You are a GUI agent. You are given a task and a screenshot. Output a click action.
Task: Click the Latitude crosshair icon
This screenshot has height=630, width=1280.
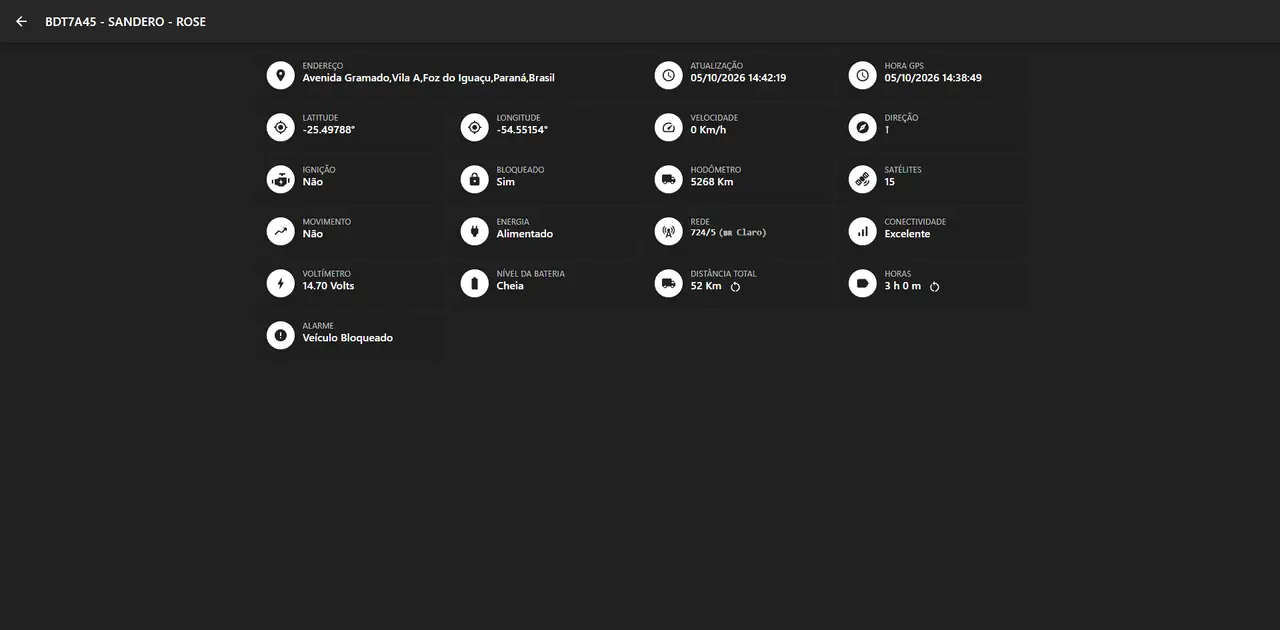280,127
